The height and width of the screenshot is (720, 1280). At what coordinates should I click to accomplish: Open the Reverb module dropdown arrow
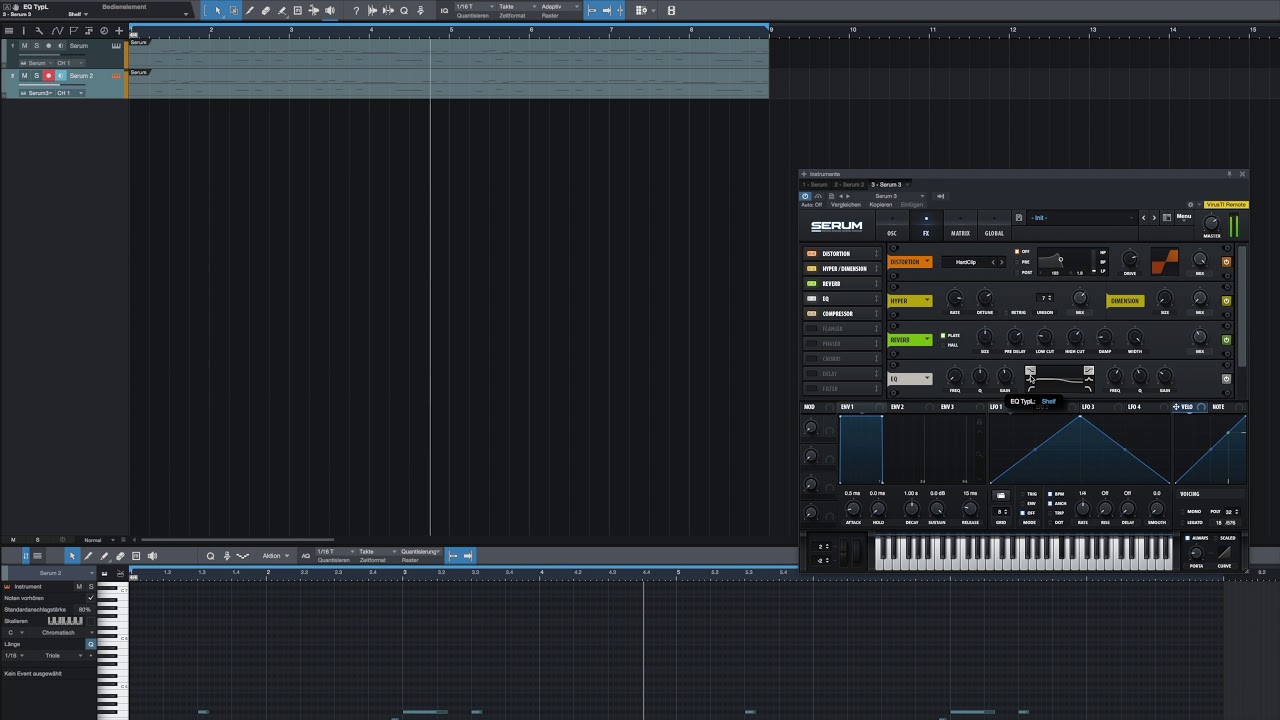point(927,340)
